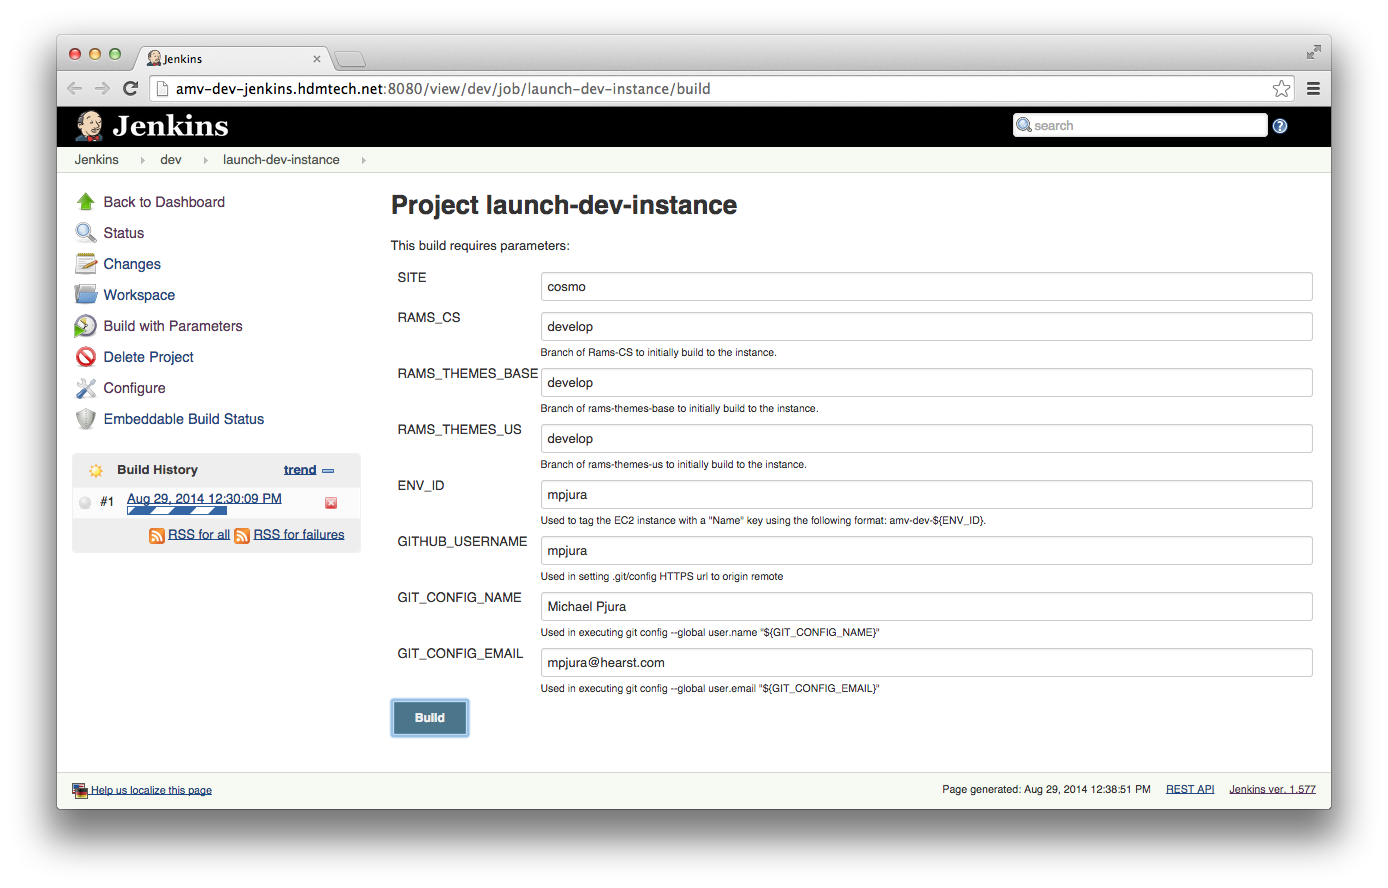Open Delete Project link
This screenshot has width=1388, height=888.
click(149, 357)
